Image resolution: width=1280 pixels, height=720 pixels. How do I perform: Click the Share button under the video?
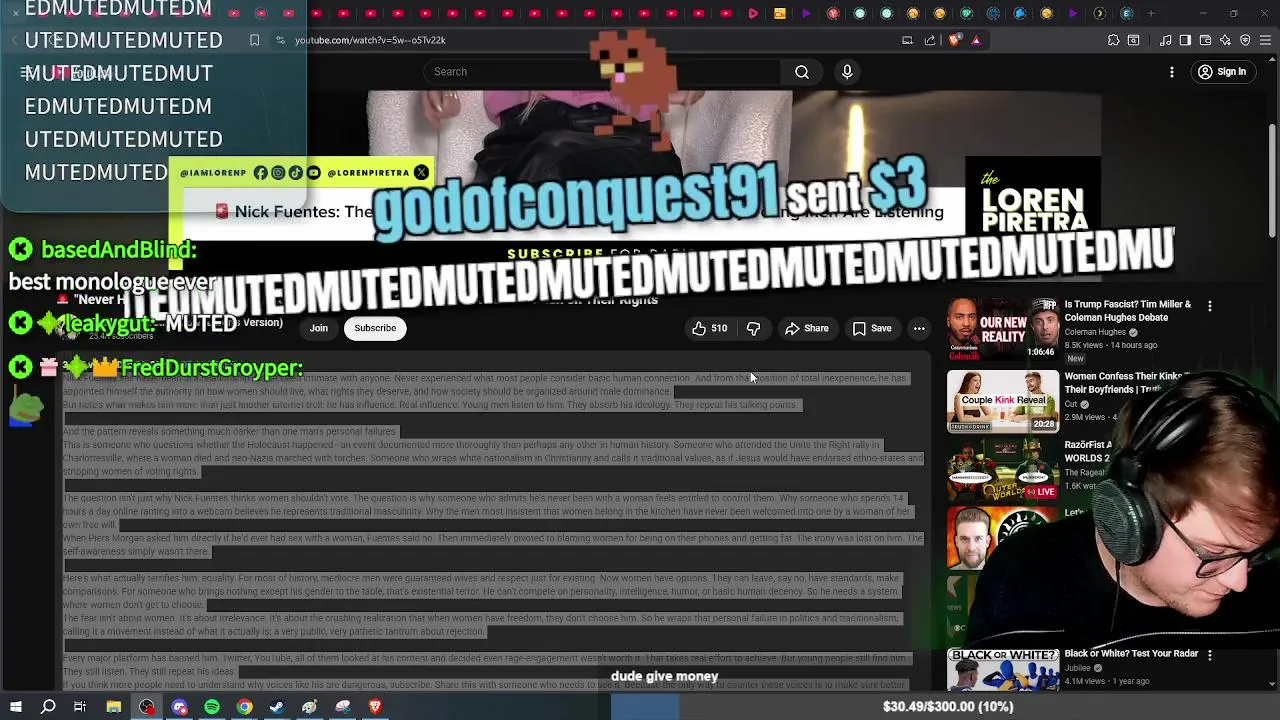tap(807, 328)
